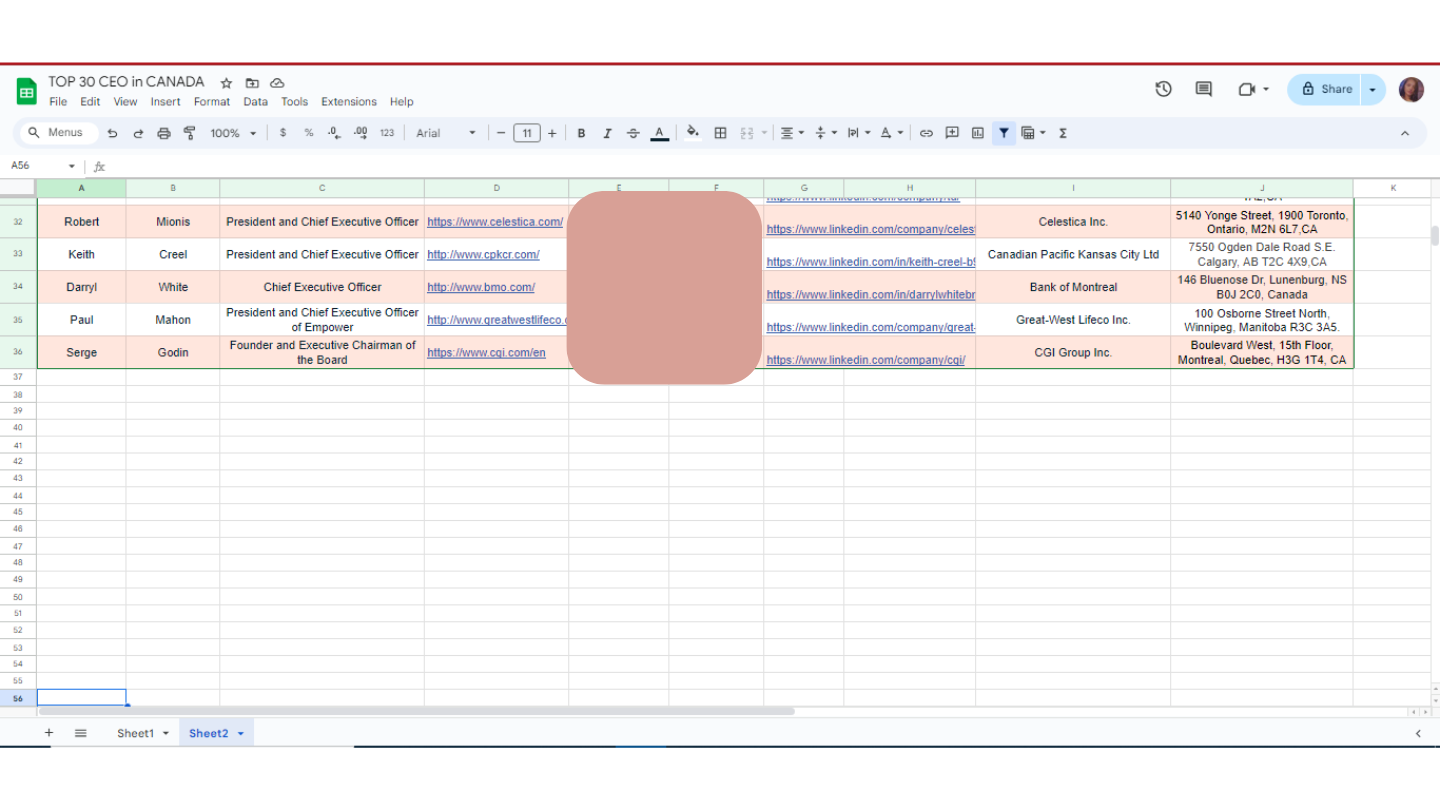Open the text wrapping dropdown
This screenshot has height=810, width=1440.
click(x=858, y=133)
